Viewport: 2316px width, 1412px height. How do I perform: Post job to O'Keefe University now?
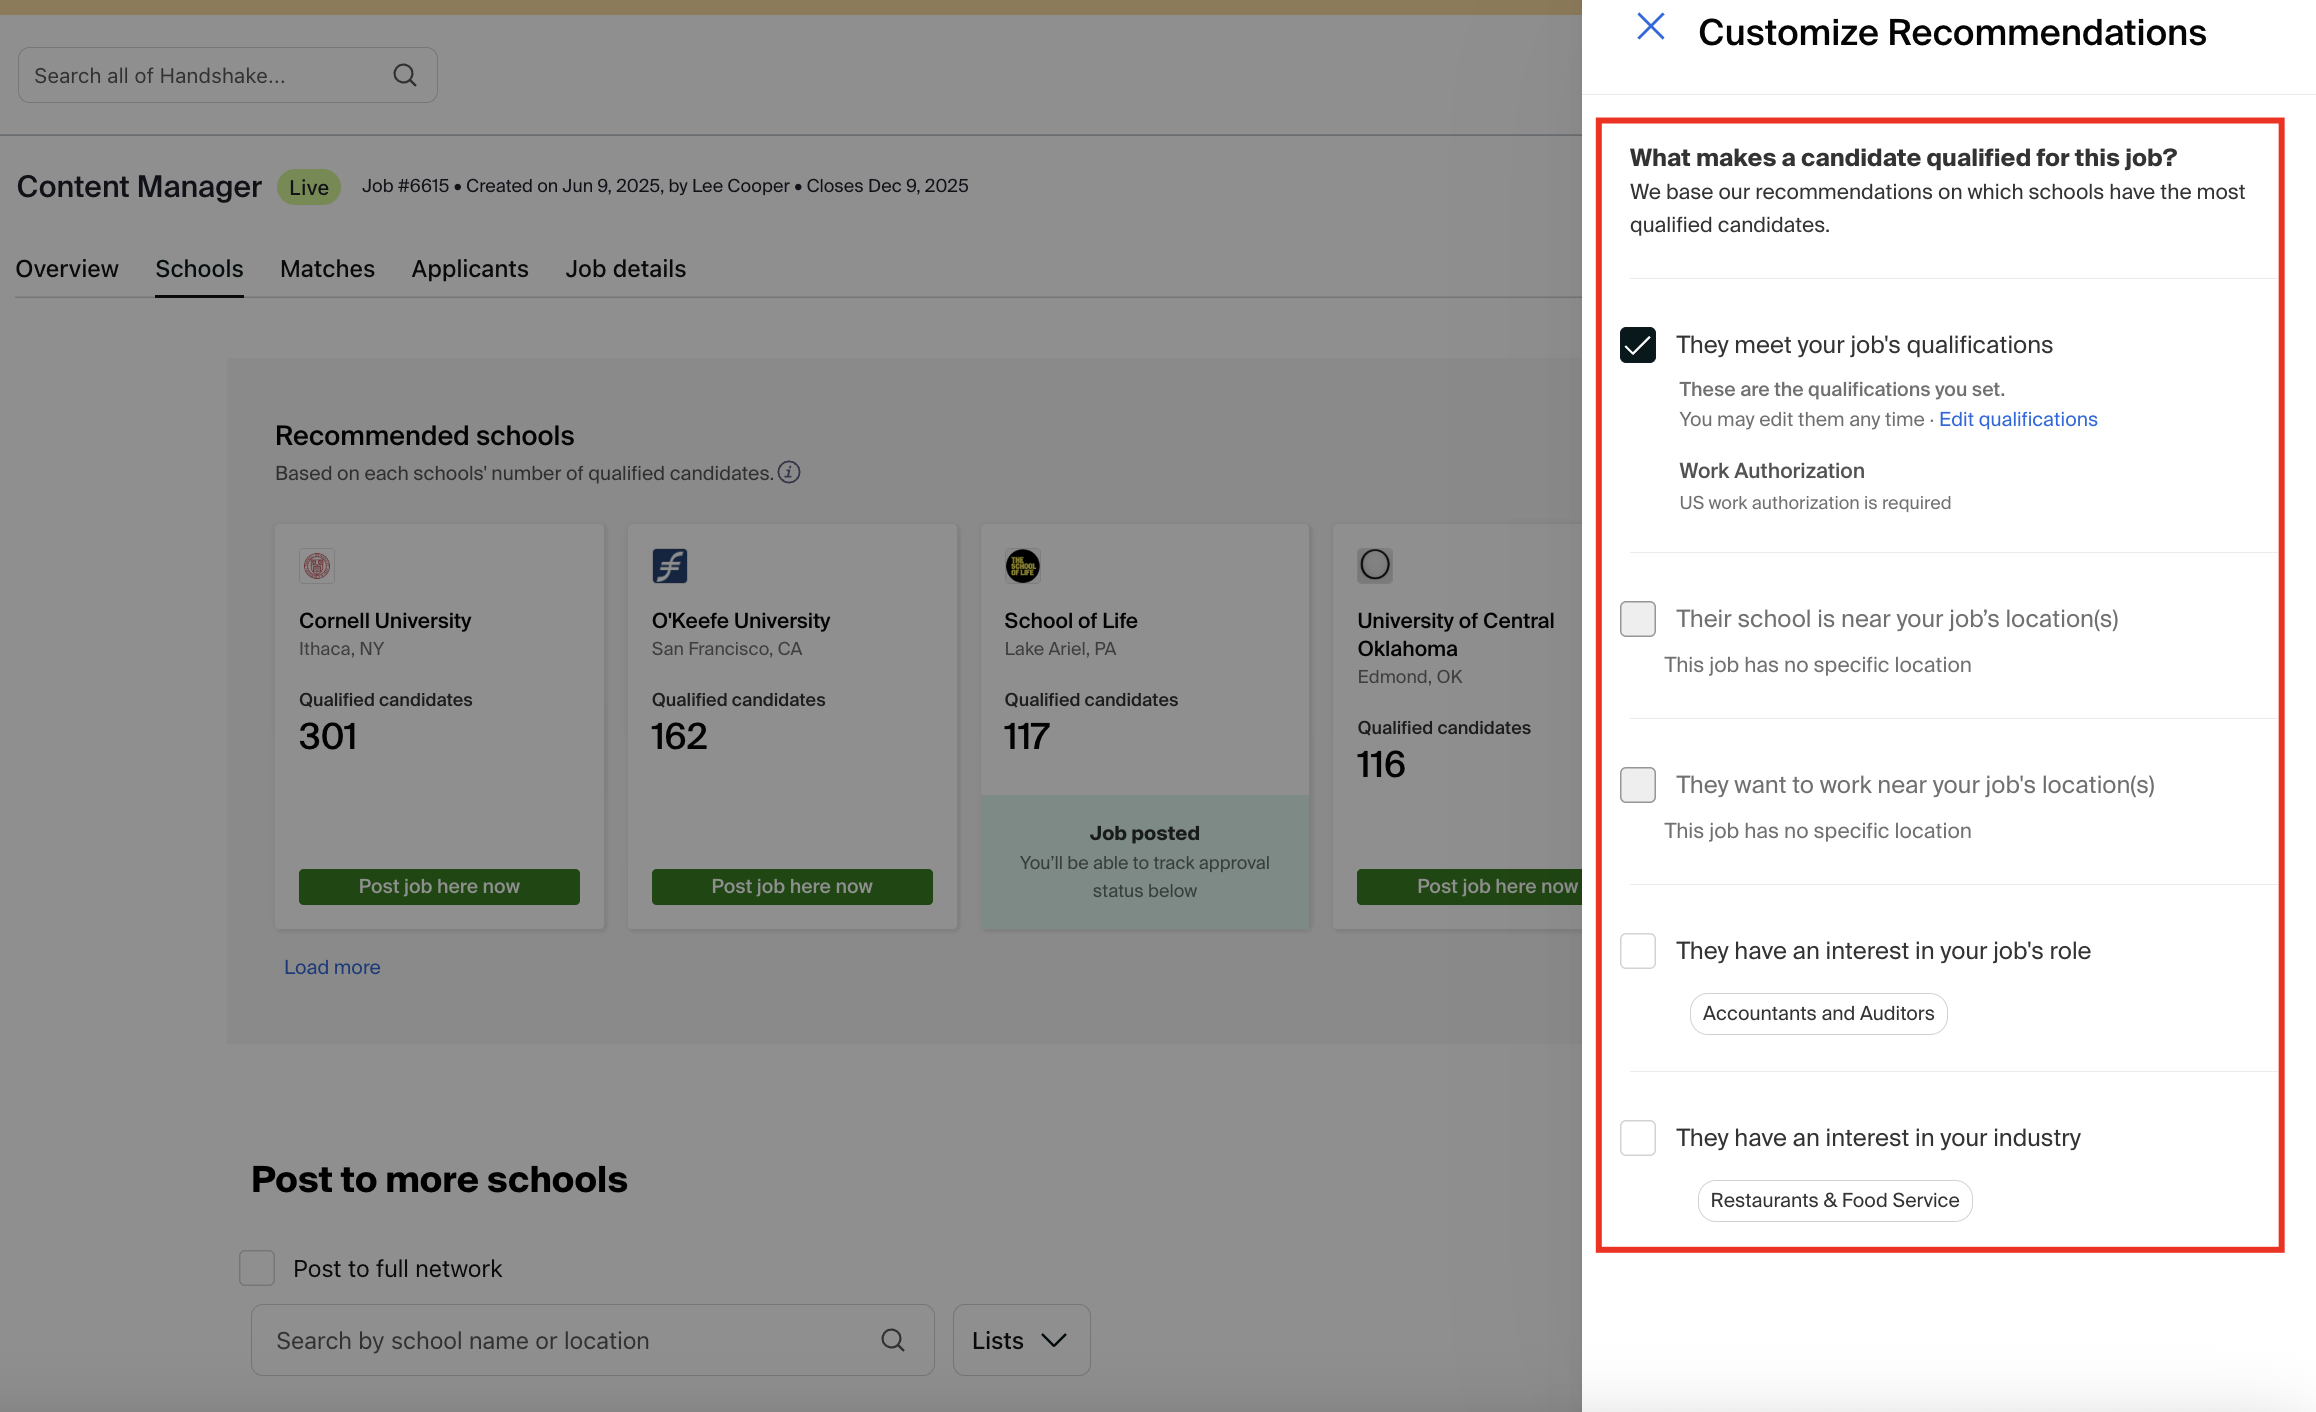tap(792, 887)
